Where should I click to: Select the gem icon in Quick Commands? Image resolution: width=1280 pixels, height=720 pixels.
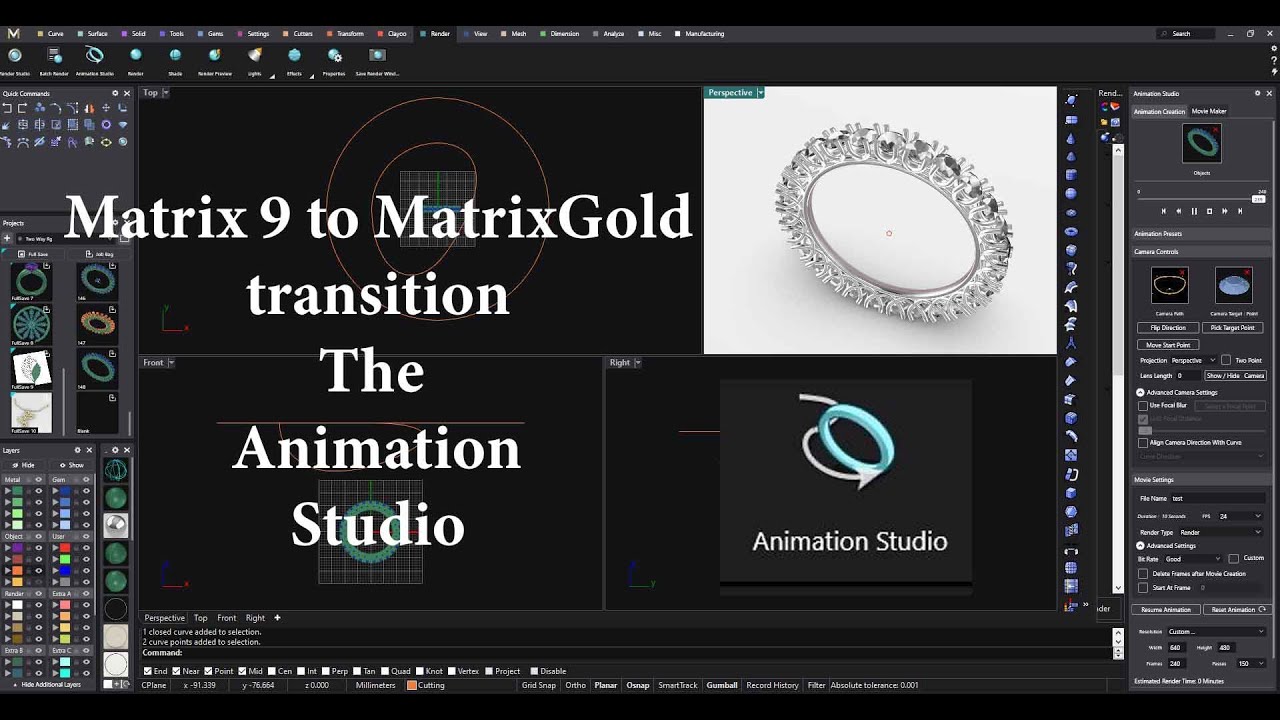coord(123,125)
